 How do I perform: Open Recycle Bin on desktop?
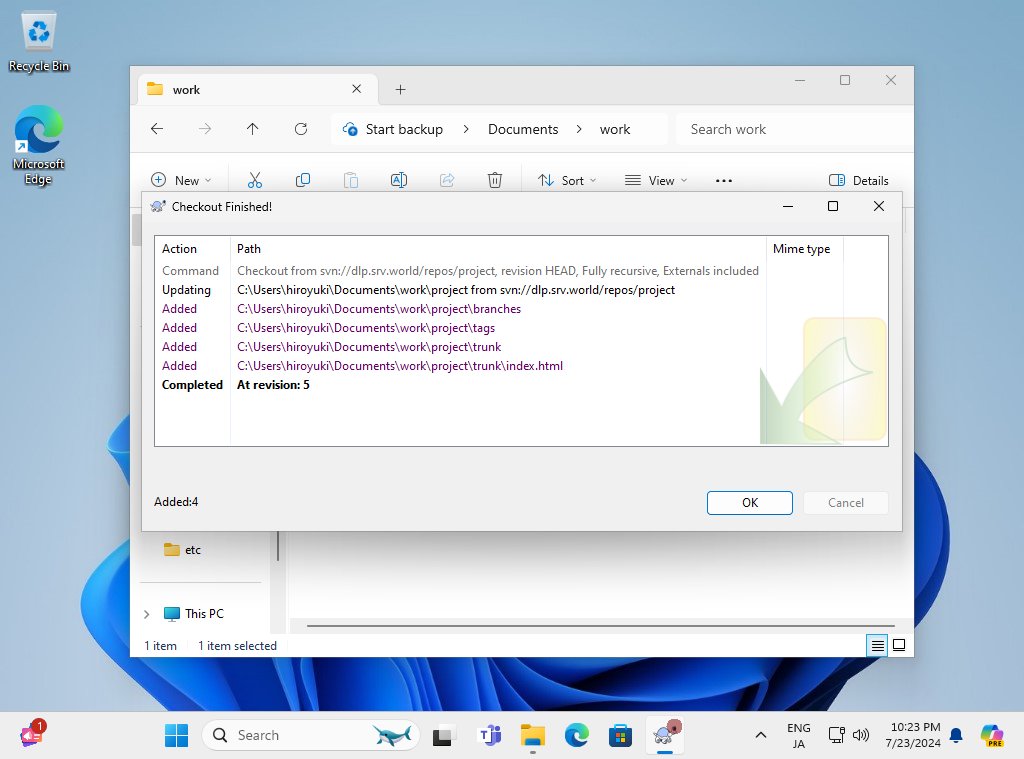click(39, 42)
